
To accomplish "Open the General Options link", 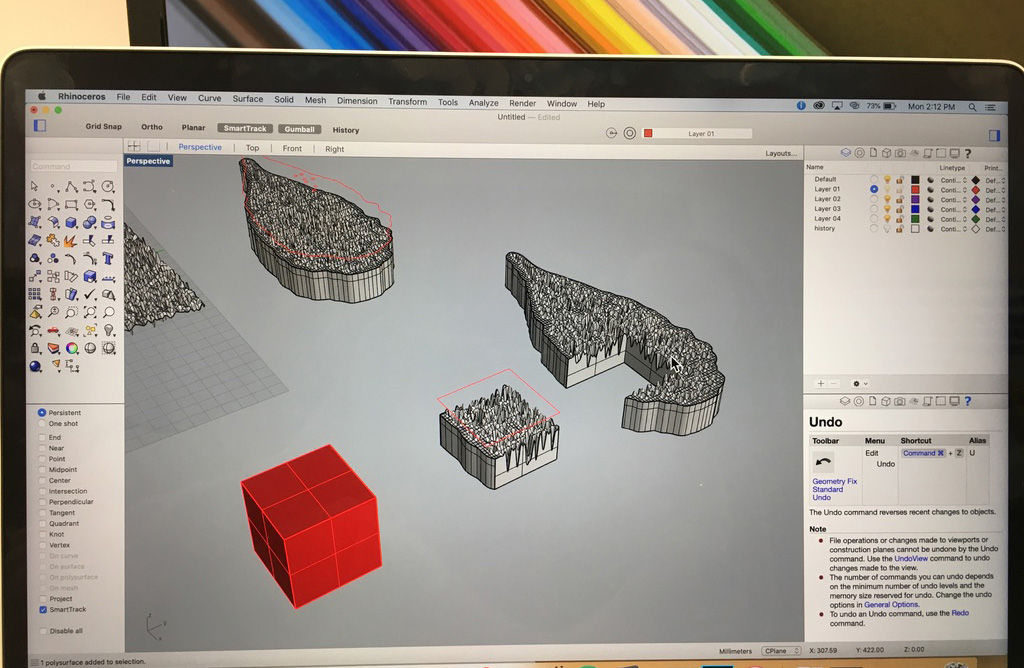I will [x=891, y=605].
